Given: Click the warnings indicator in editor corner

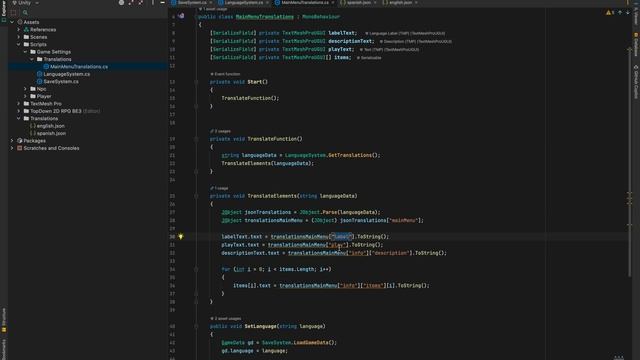Looking at the screenshot, I should [x=610, y=13].
